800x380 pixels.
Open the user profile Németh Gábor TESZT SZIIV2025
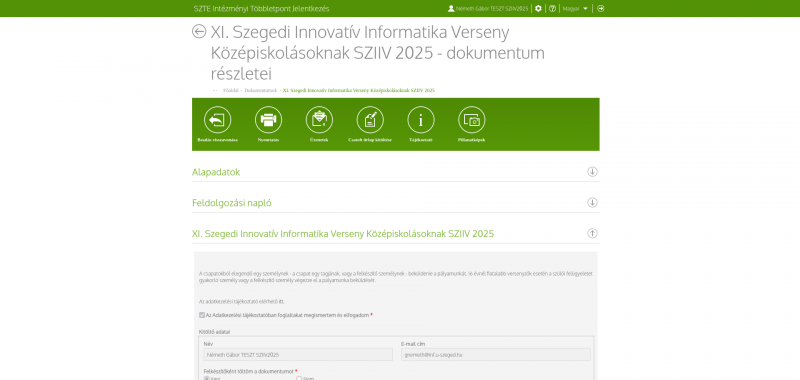(488, 9)
